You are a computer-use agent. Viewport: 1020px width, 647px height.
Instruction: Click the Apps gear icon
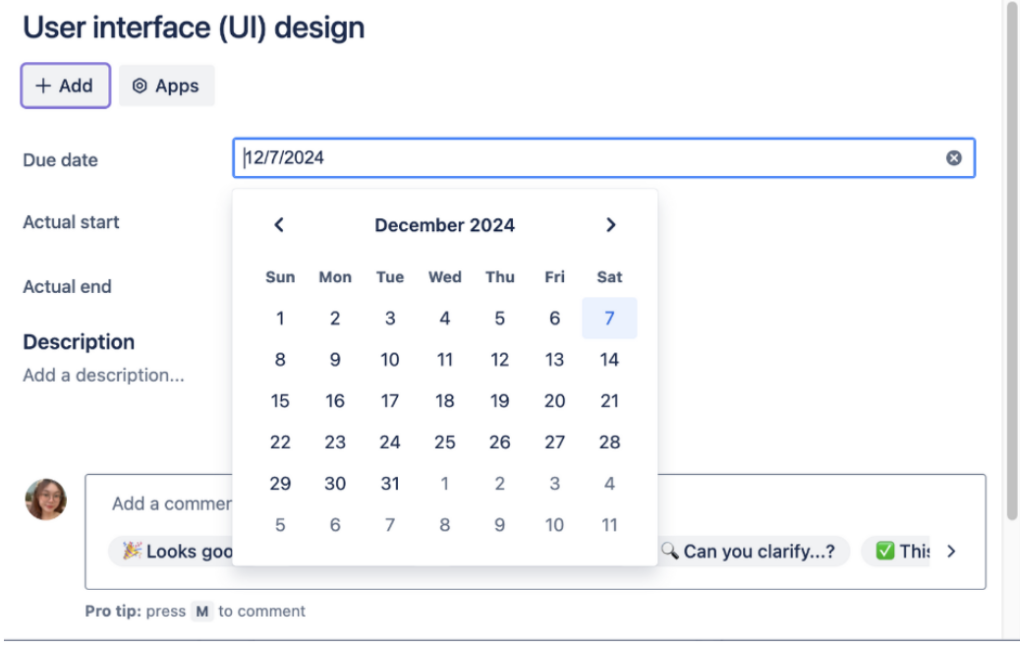point(139,85)
